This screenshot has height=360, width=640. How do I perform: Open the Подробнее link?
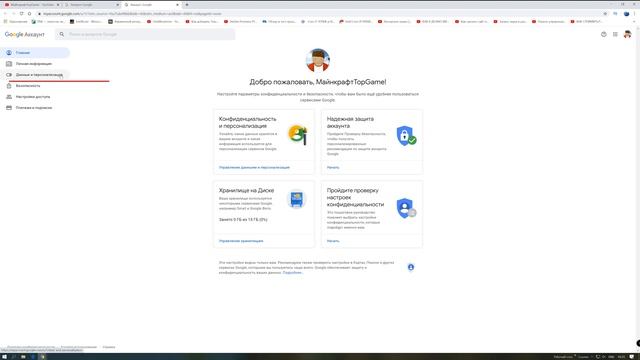click(x=293, y=272)
